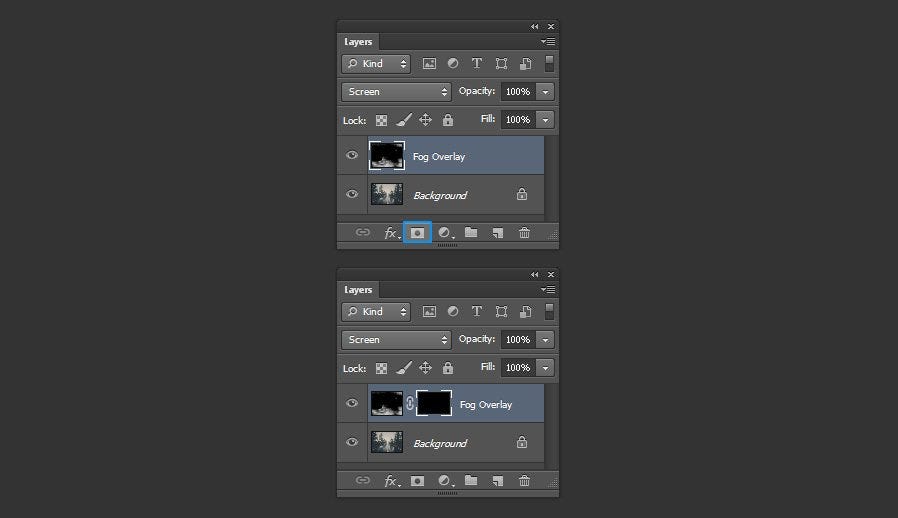Click link layers icon in lower panel
The width and height of the screenshot is (898, 518).
[363, 480]
